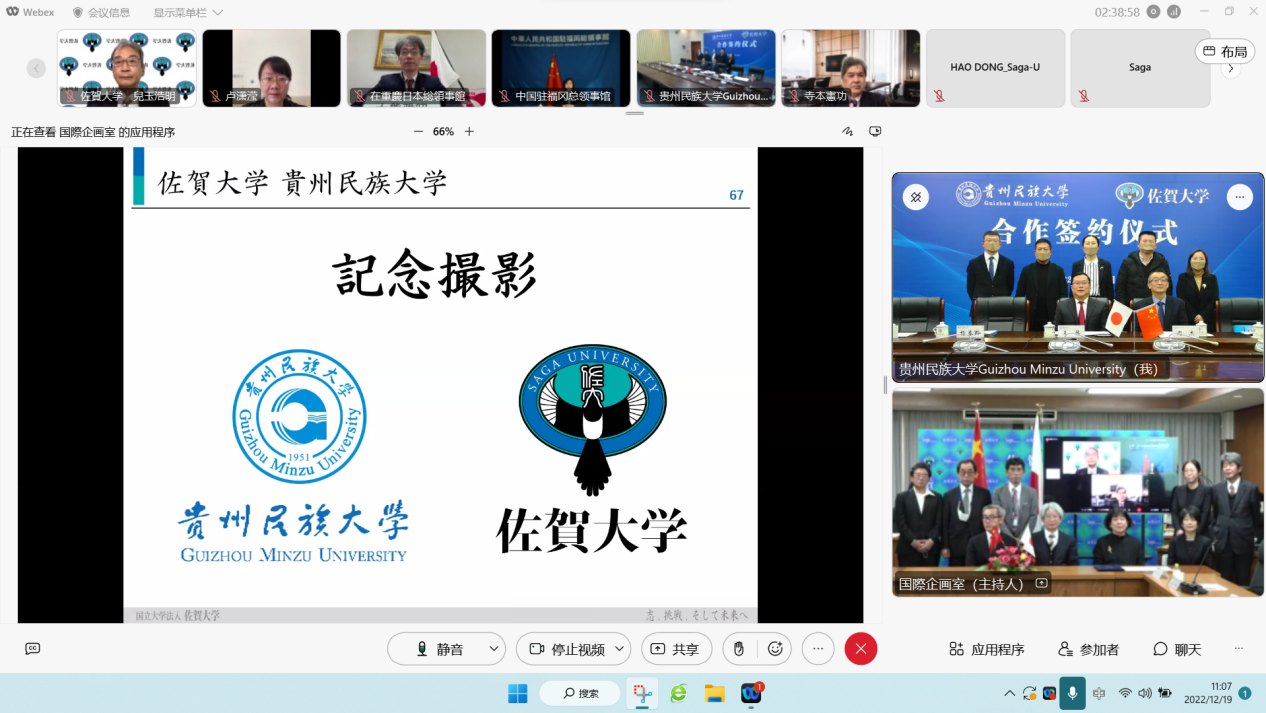Image resolution: width=1266 pixels, height=713 pixels.
Task: Open the 参加者 participants panel
Action: [x=1089, y=649]
